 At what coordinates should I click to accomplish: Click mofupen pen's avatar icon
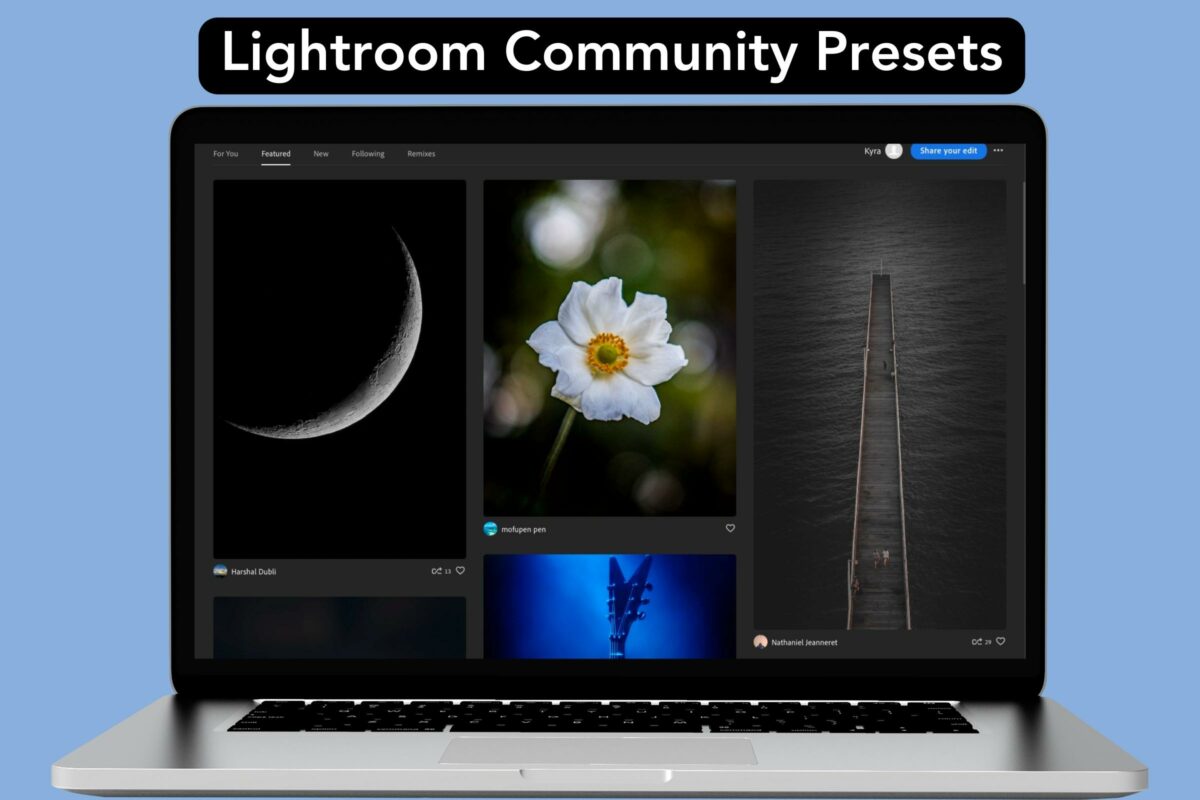coord(490,529)
